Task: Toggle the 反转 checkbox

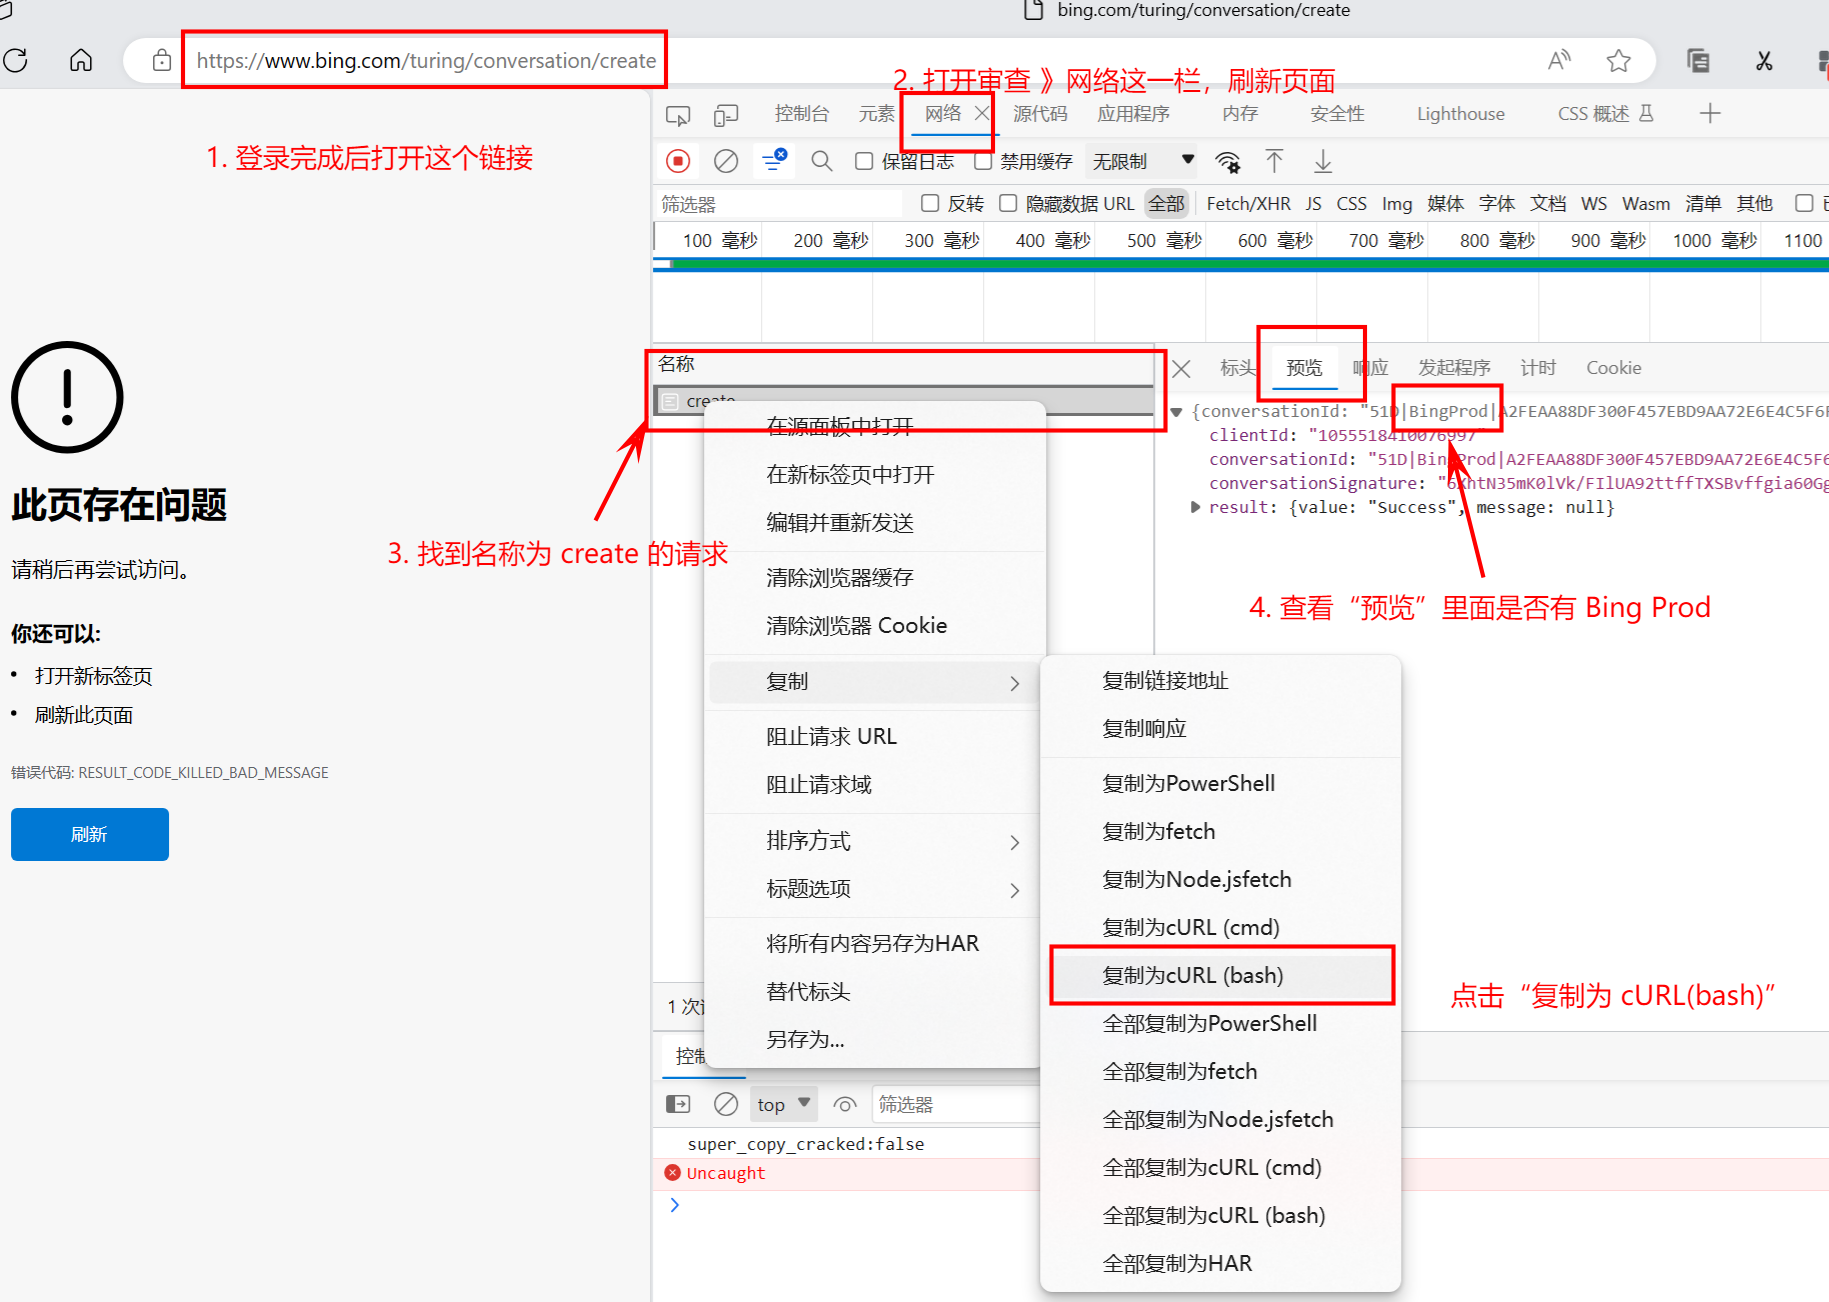Action: 930,203
